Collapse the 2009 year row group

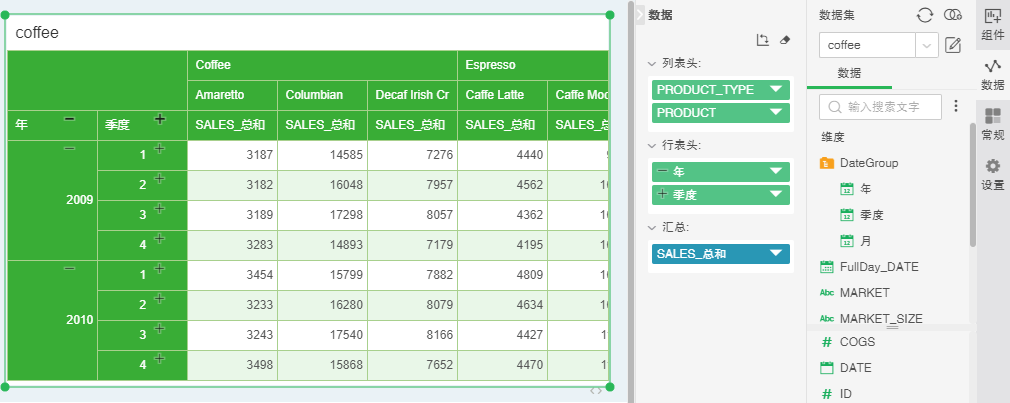pyautogui.click(x=69, y=149)
